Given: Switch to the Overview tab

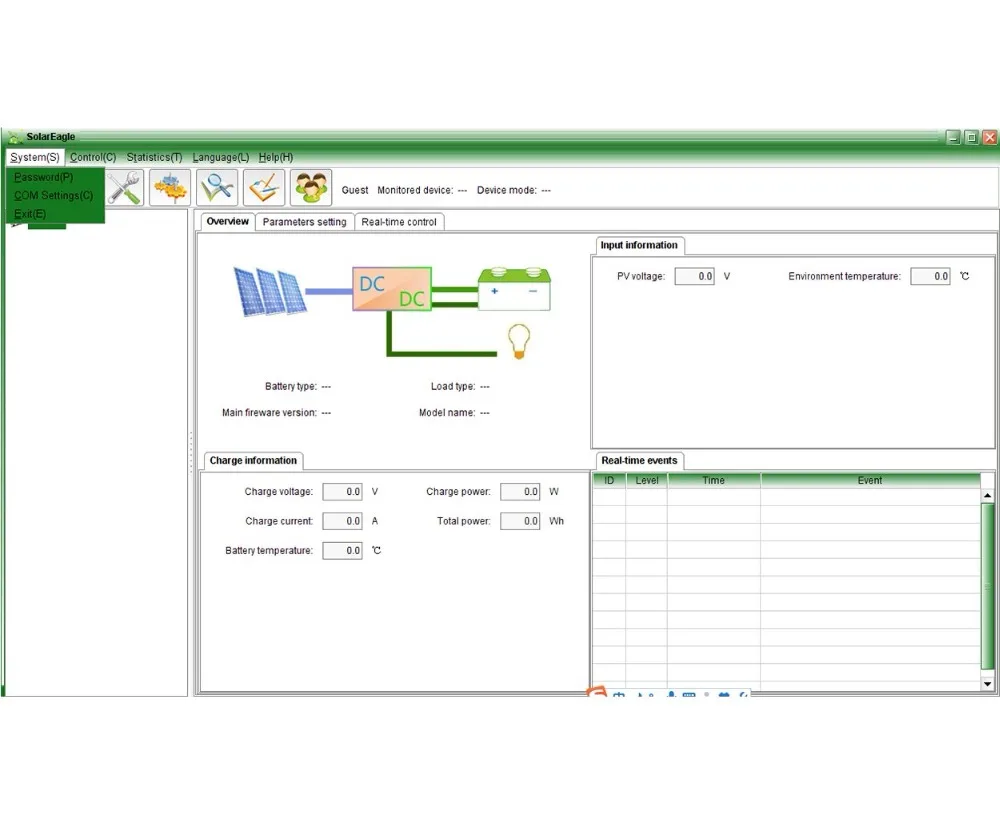Looking at the screenshot, I should [x=228, y=221].
